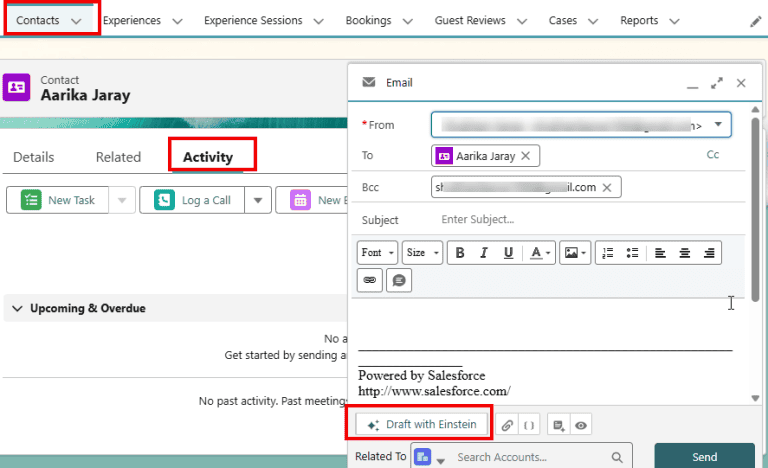Click the Bold formatting icon
Screen dimensions: 768x468
click(459, 253)
